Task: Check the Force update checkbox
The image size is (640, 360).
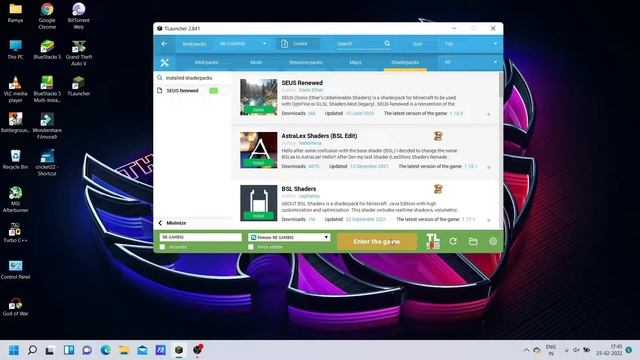Action: tap(251, 247)
